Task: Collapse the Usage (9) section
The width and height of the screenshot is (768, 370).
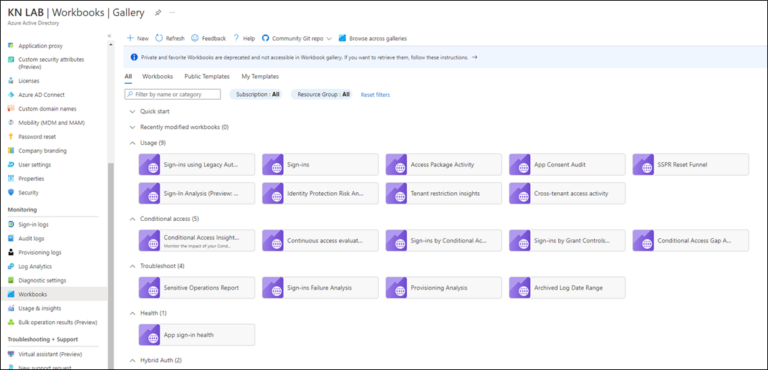Action: 132,143
